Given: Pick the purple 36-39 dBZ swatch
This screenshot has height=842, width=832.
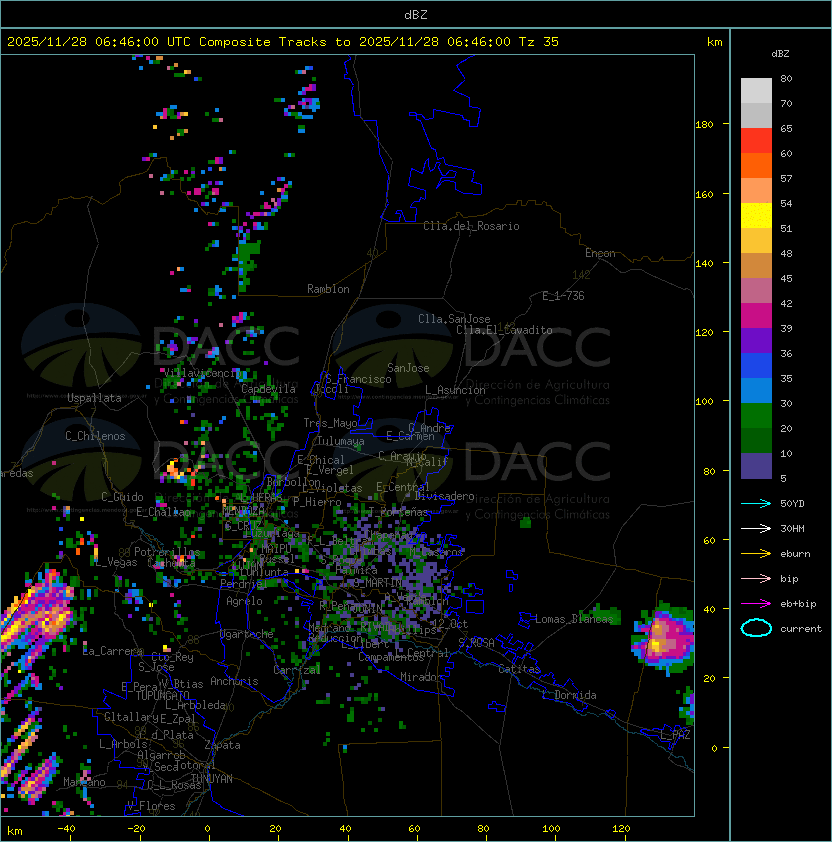Looking at the screenshot, I should coord(756,340).
